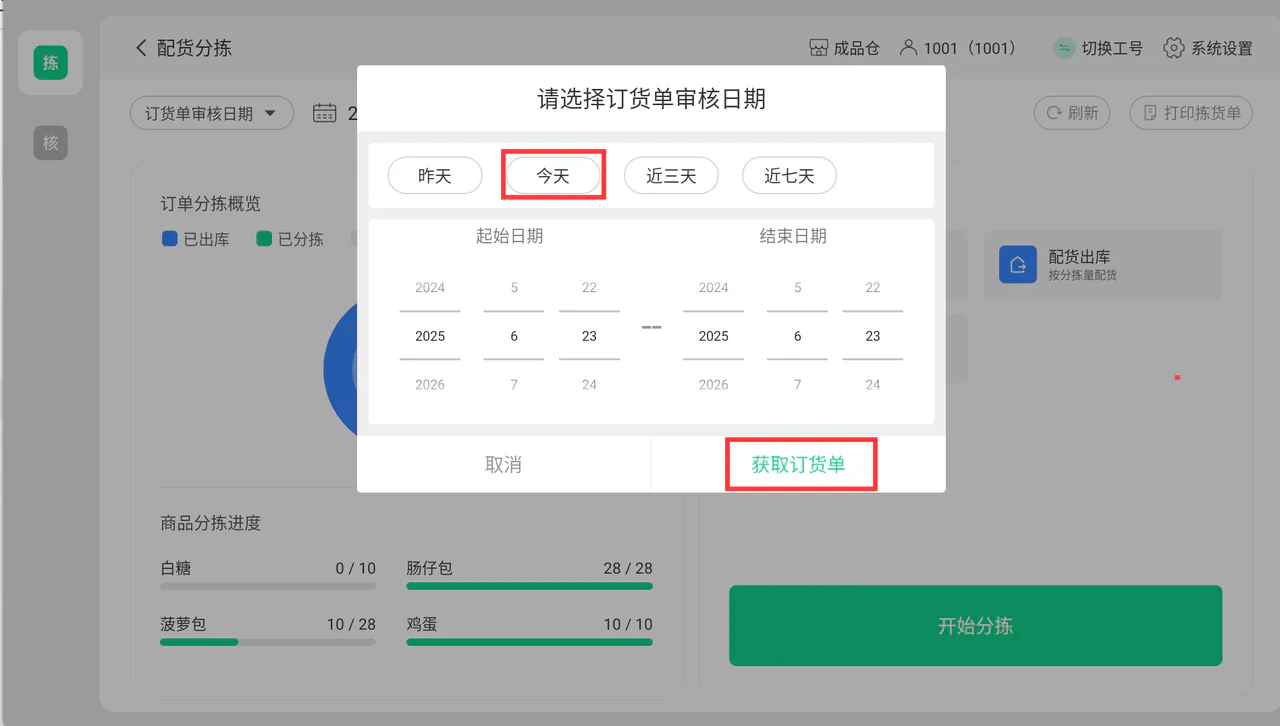Click 获取订货单 to fetch orders

click(798, 465)
